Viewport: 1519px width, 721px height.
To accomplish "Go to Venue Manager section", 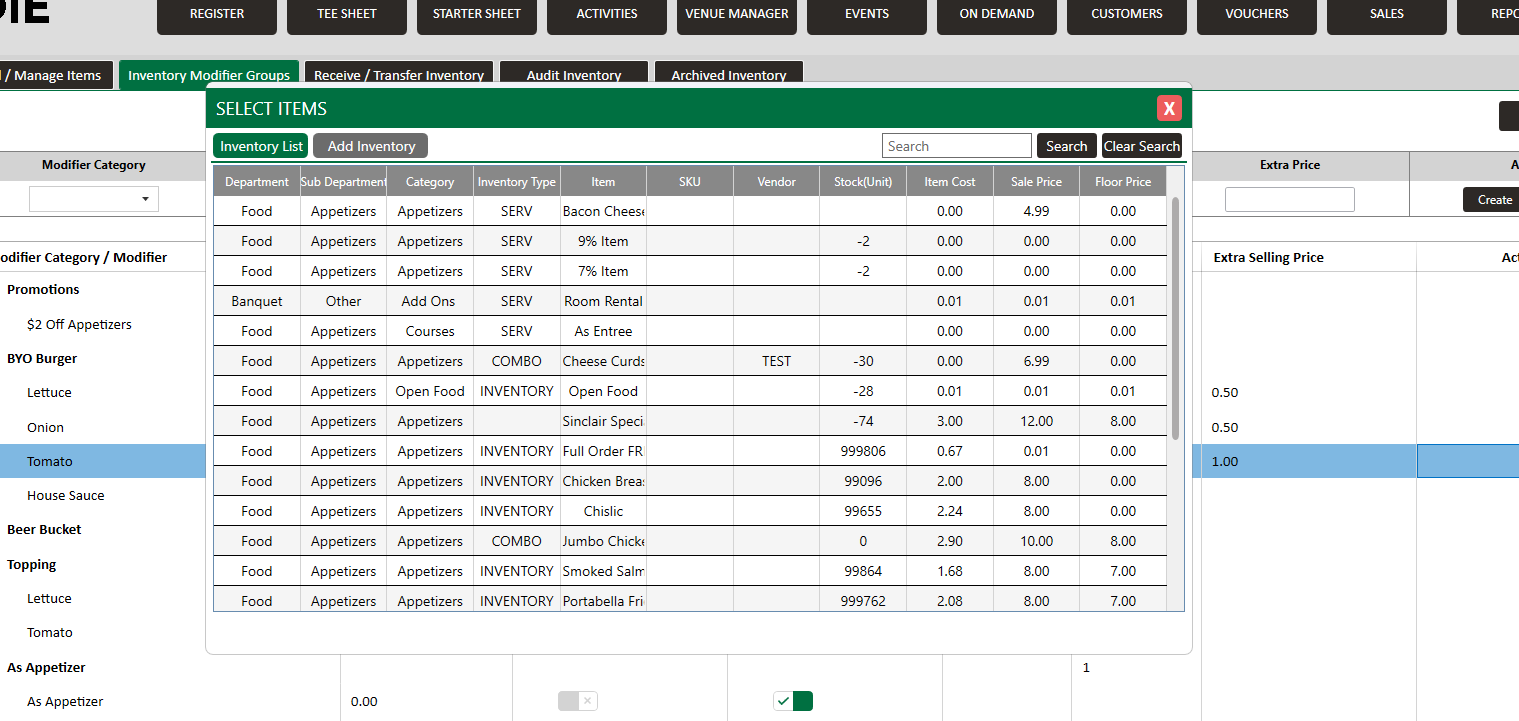I will click(x=737, y=14).
